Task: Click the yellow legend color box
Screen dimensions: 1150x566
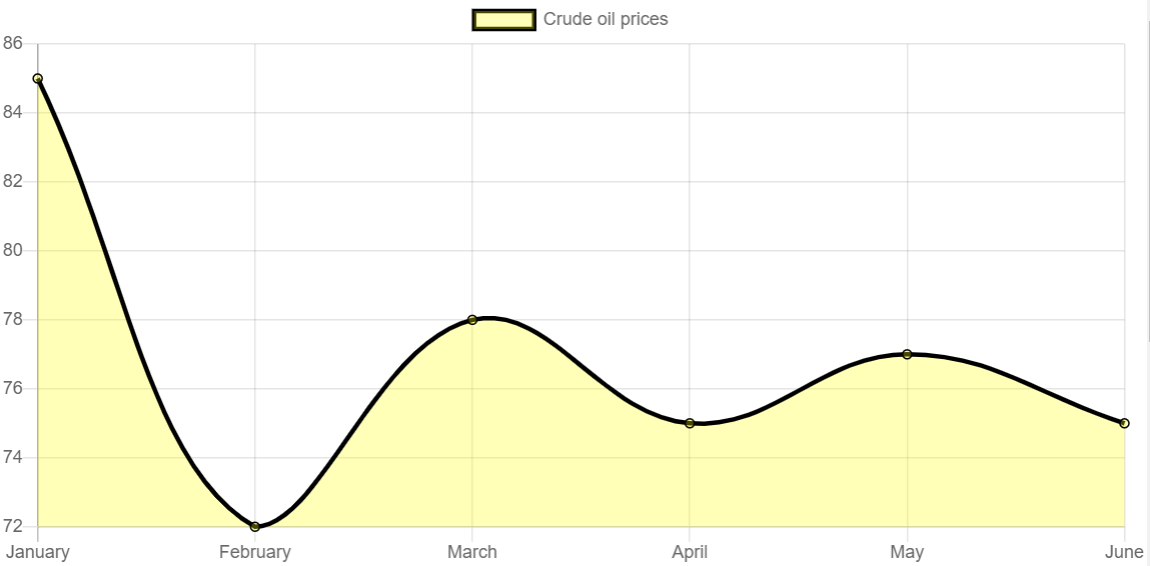Action: [503, 20]
